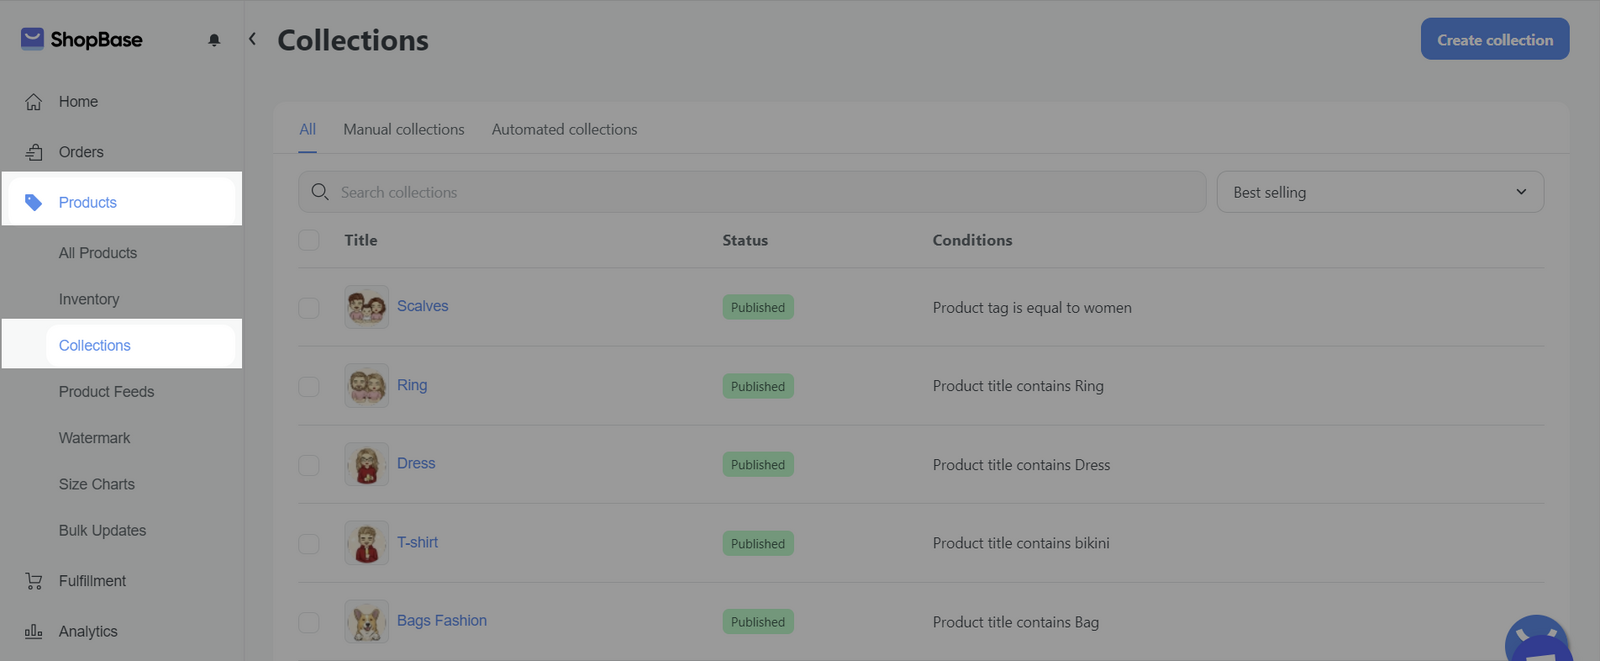
Task: Open the Best selling sort dropdown
Action: (1379, 192)
